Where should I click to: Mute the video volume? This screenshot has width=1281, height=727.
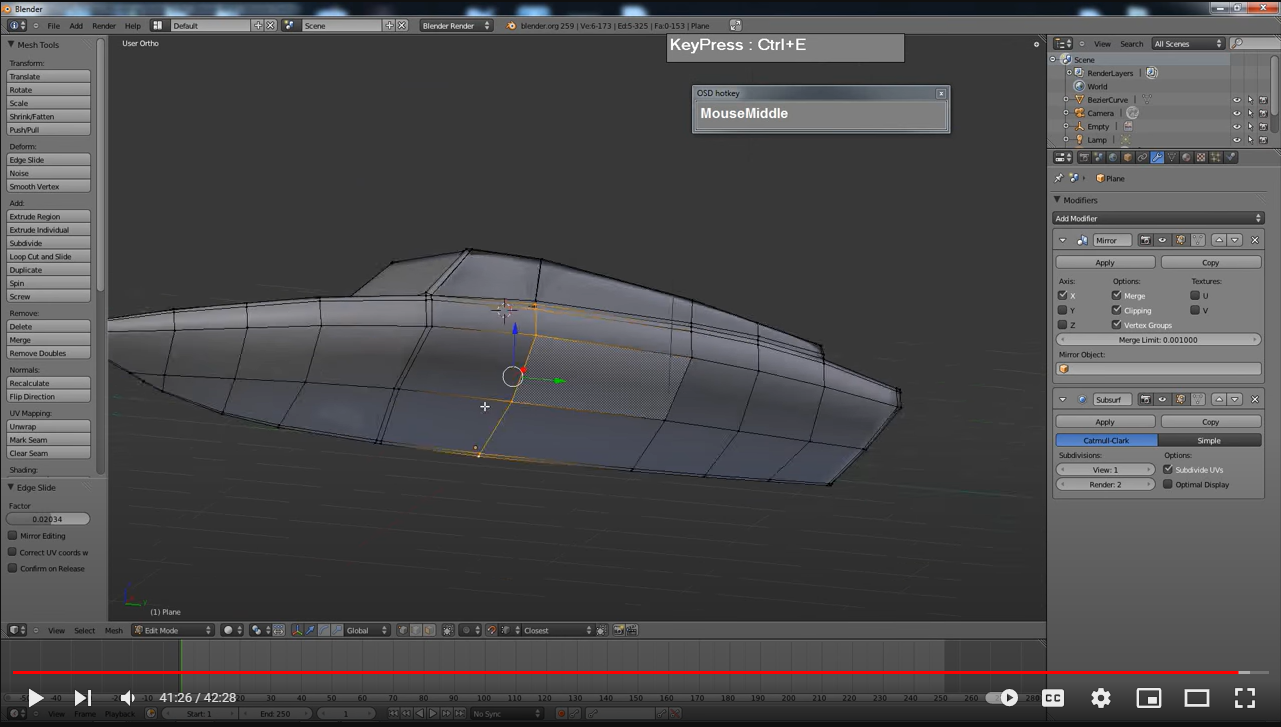127,698
